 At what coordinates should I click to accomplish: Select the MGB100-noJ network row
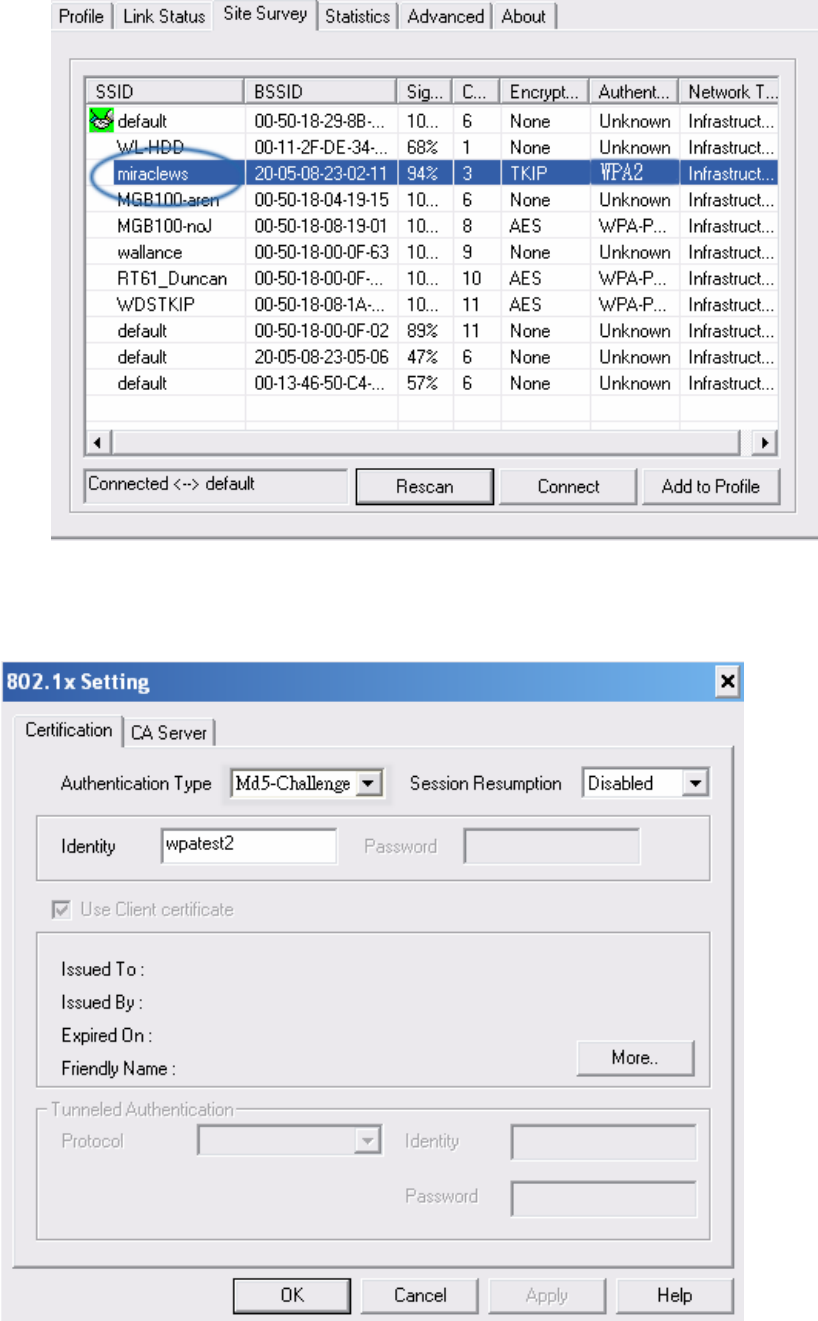point(432,226)
